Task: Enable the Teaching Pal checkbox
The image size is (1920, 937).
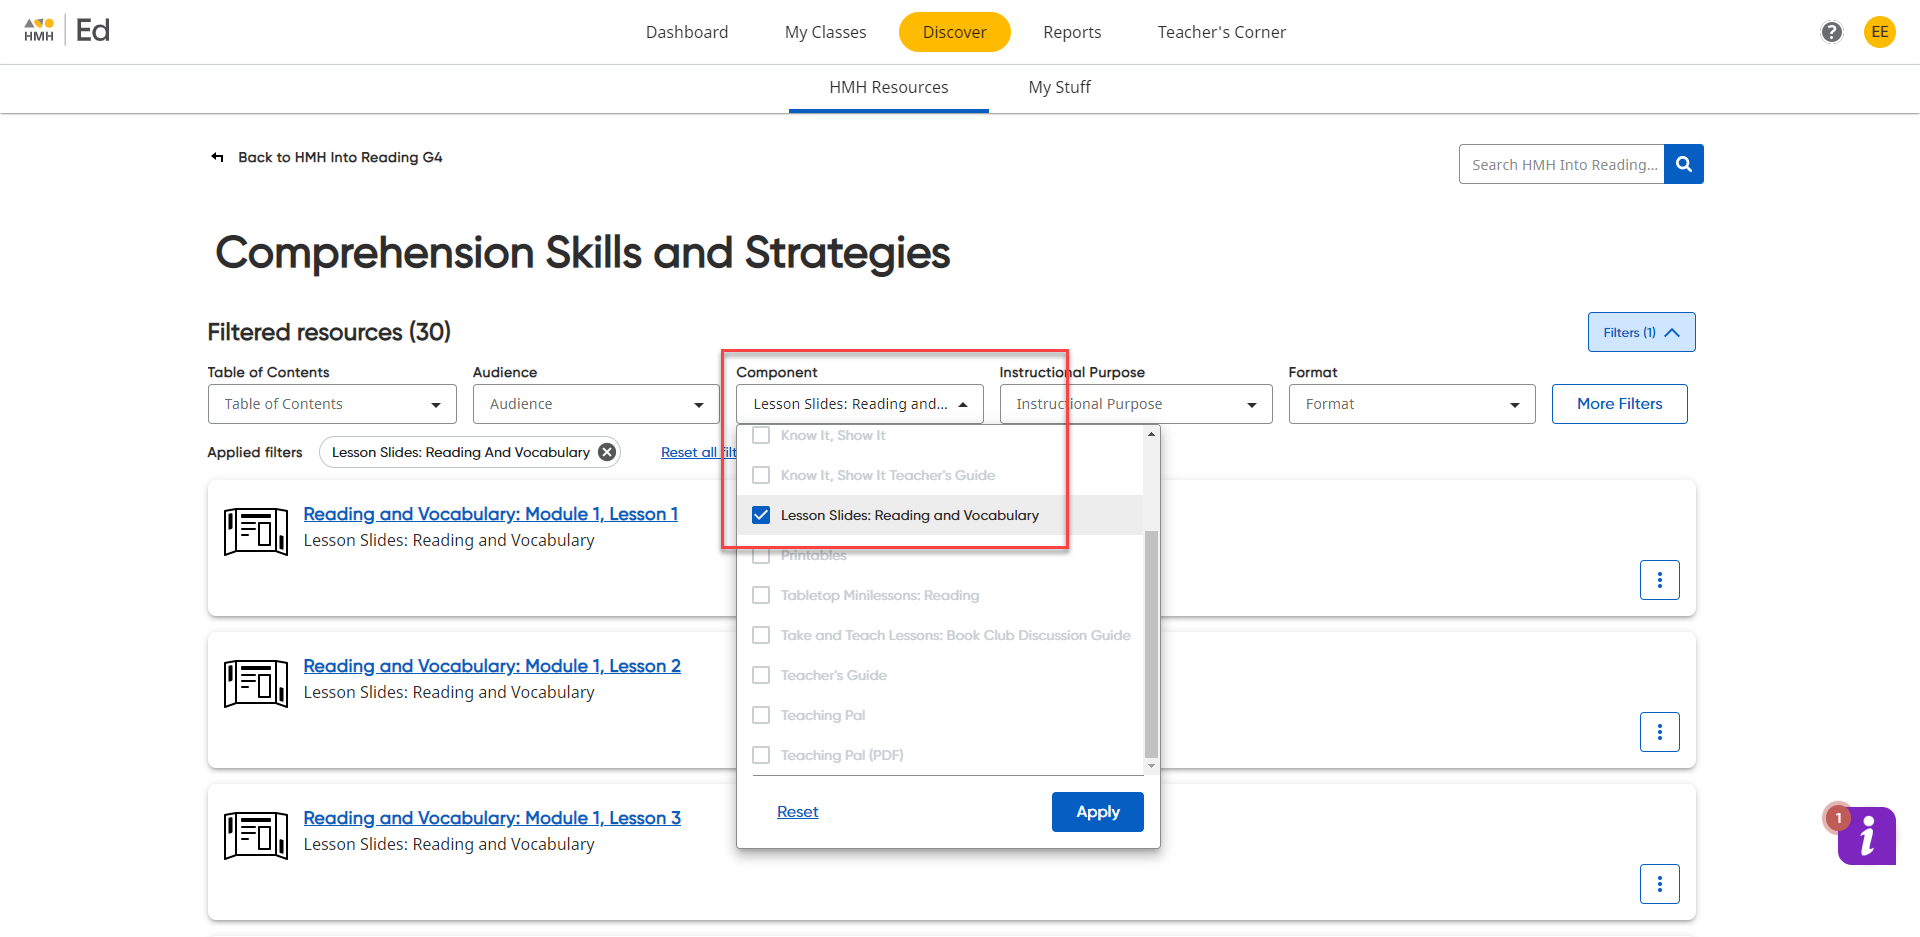Action: [x=761, y=714]
